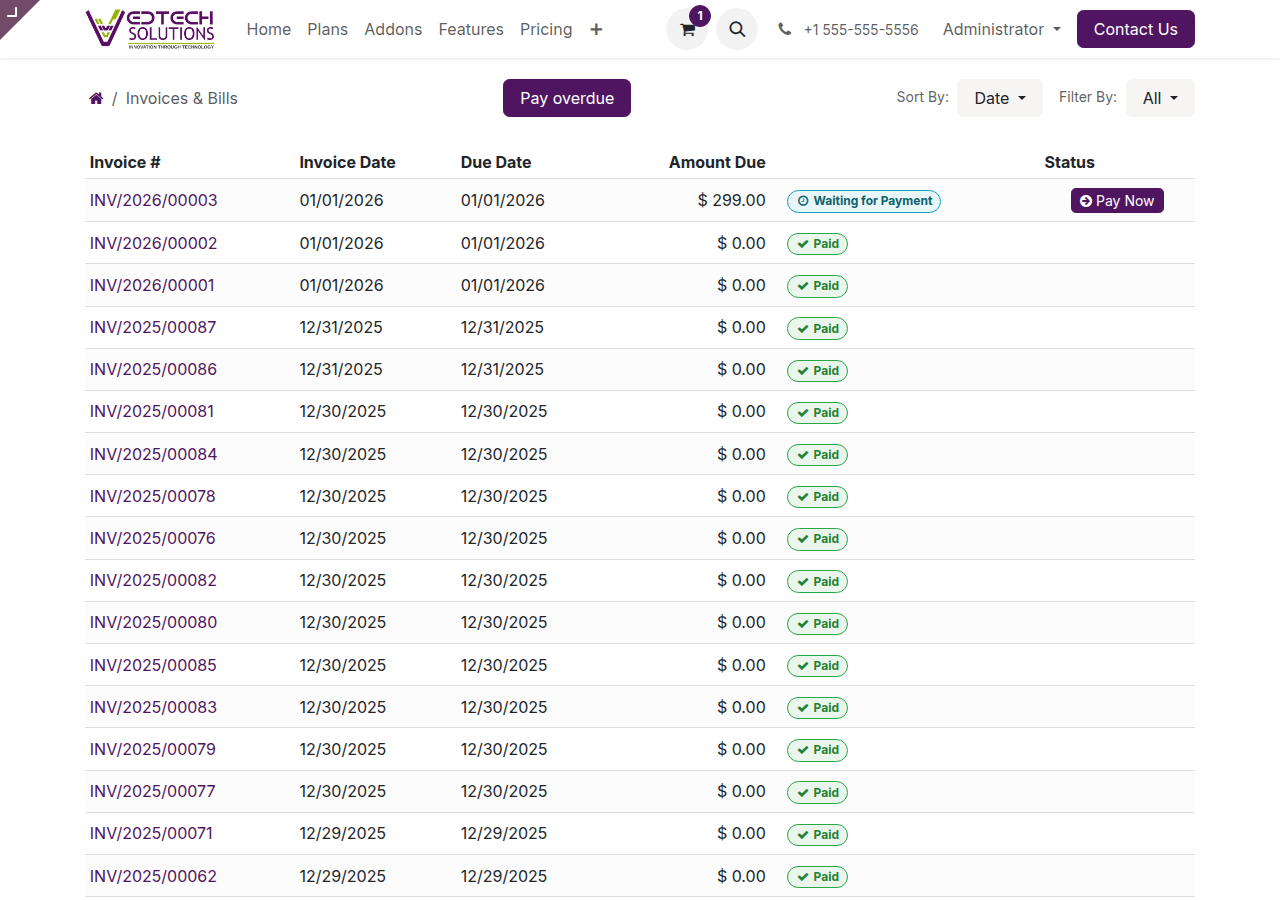The height and width of the screenshot is (900, 1280).
Task: Open the Sort By Date dropdown
Action: coord(999,98)
